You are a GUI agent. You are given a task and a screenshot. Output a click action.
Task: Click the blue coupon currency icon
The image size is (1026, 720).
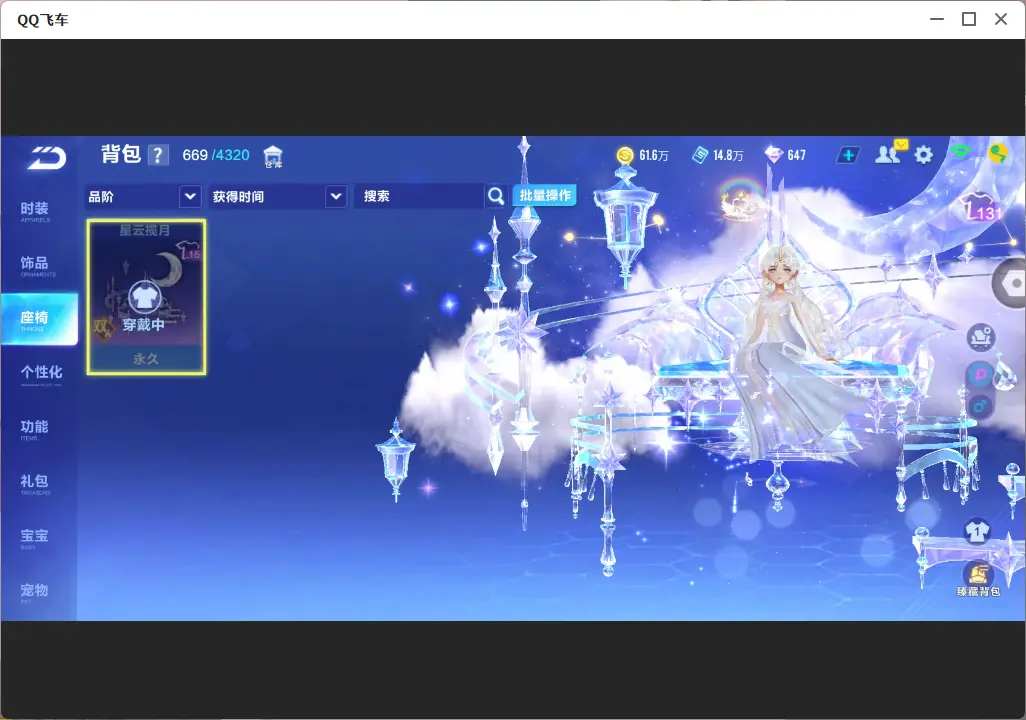[x=699, y=155]
